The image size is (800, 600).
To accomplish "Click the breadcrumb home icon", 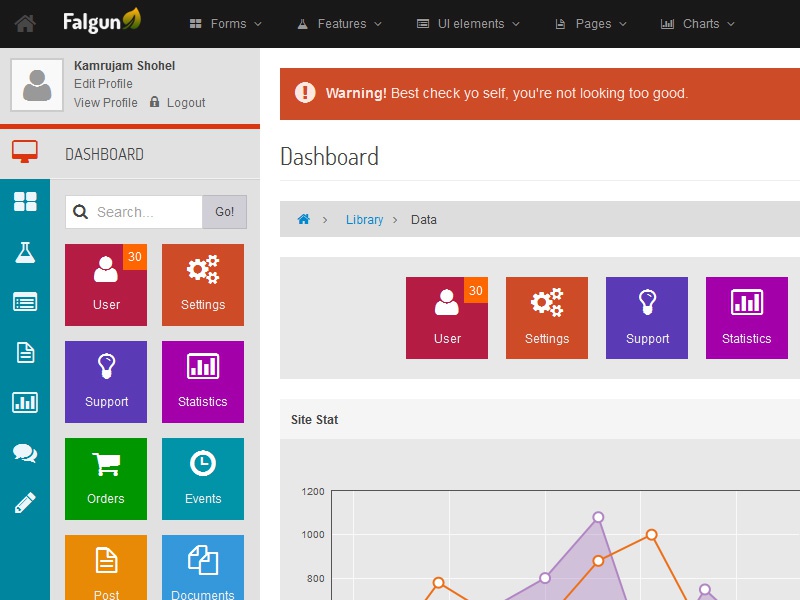I will [x=304, y=220].
